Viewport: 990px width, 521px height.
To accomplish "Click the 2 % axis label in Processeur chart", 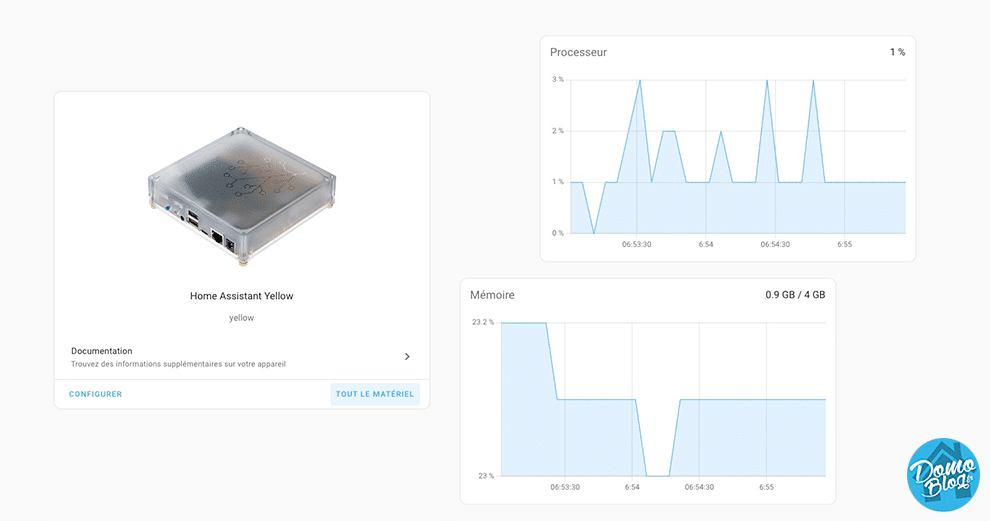I will 558,131.
